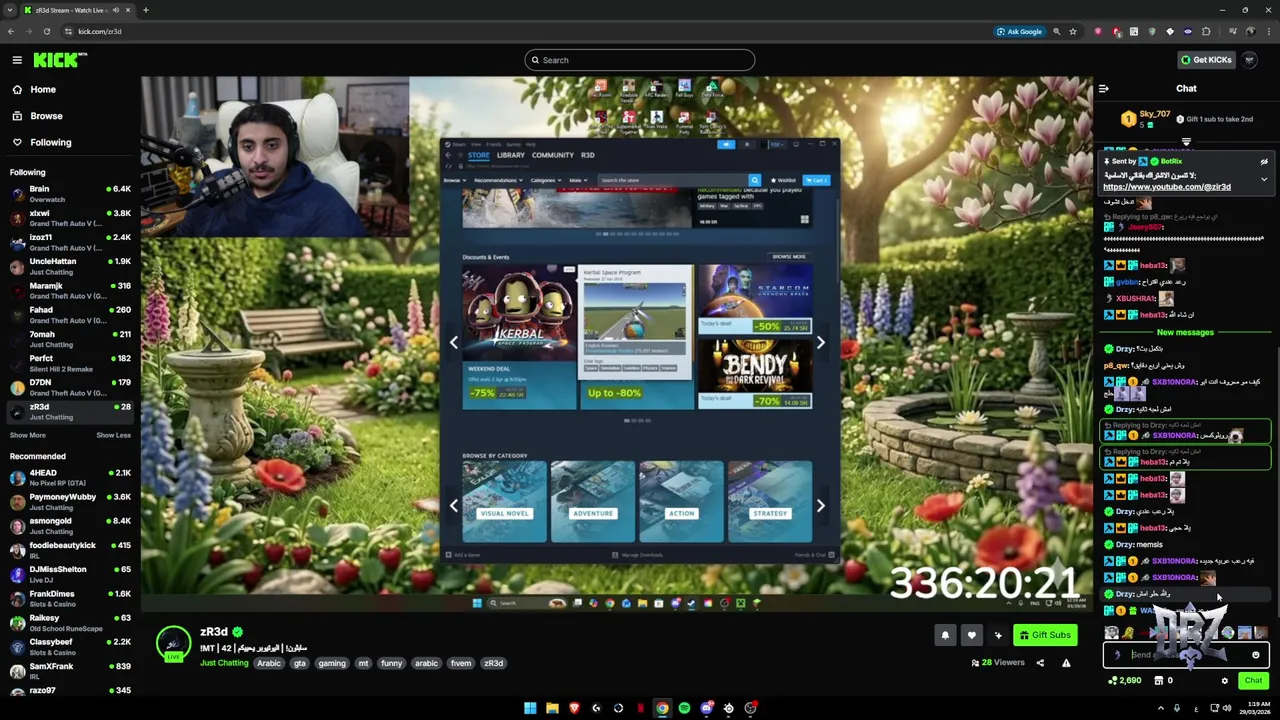Screen dimensions: 1280x720
Task: Open Chrome tab search dropdown
Action: coord(10,10)
